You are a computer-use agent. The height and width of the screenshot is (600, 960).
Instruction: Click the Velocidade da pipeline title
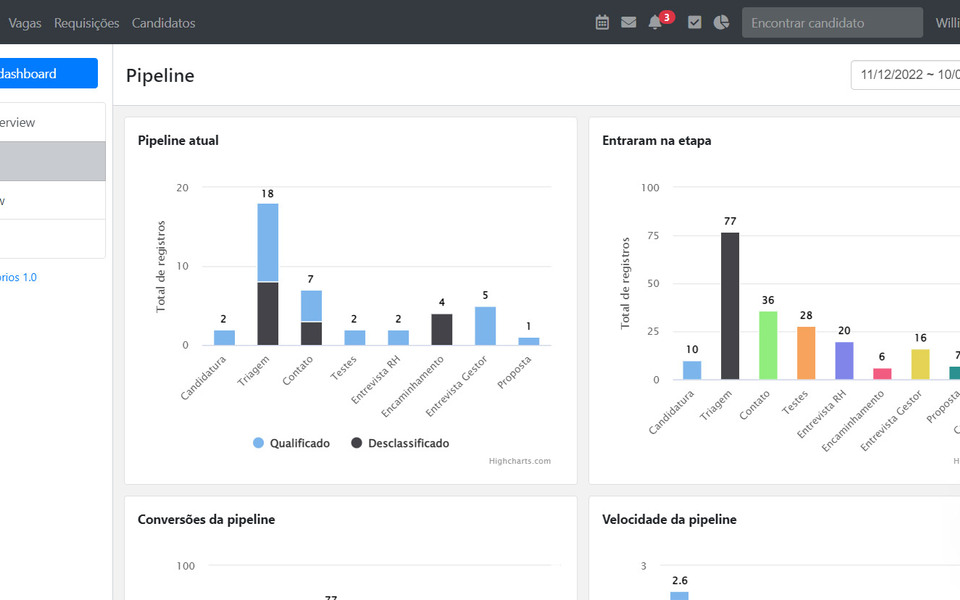669,519
